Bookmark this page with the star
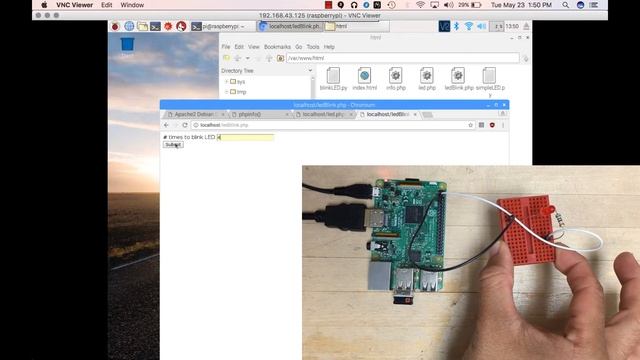The height and width of the screenshot is (360, 640). point(471,125)
